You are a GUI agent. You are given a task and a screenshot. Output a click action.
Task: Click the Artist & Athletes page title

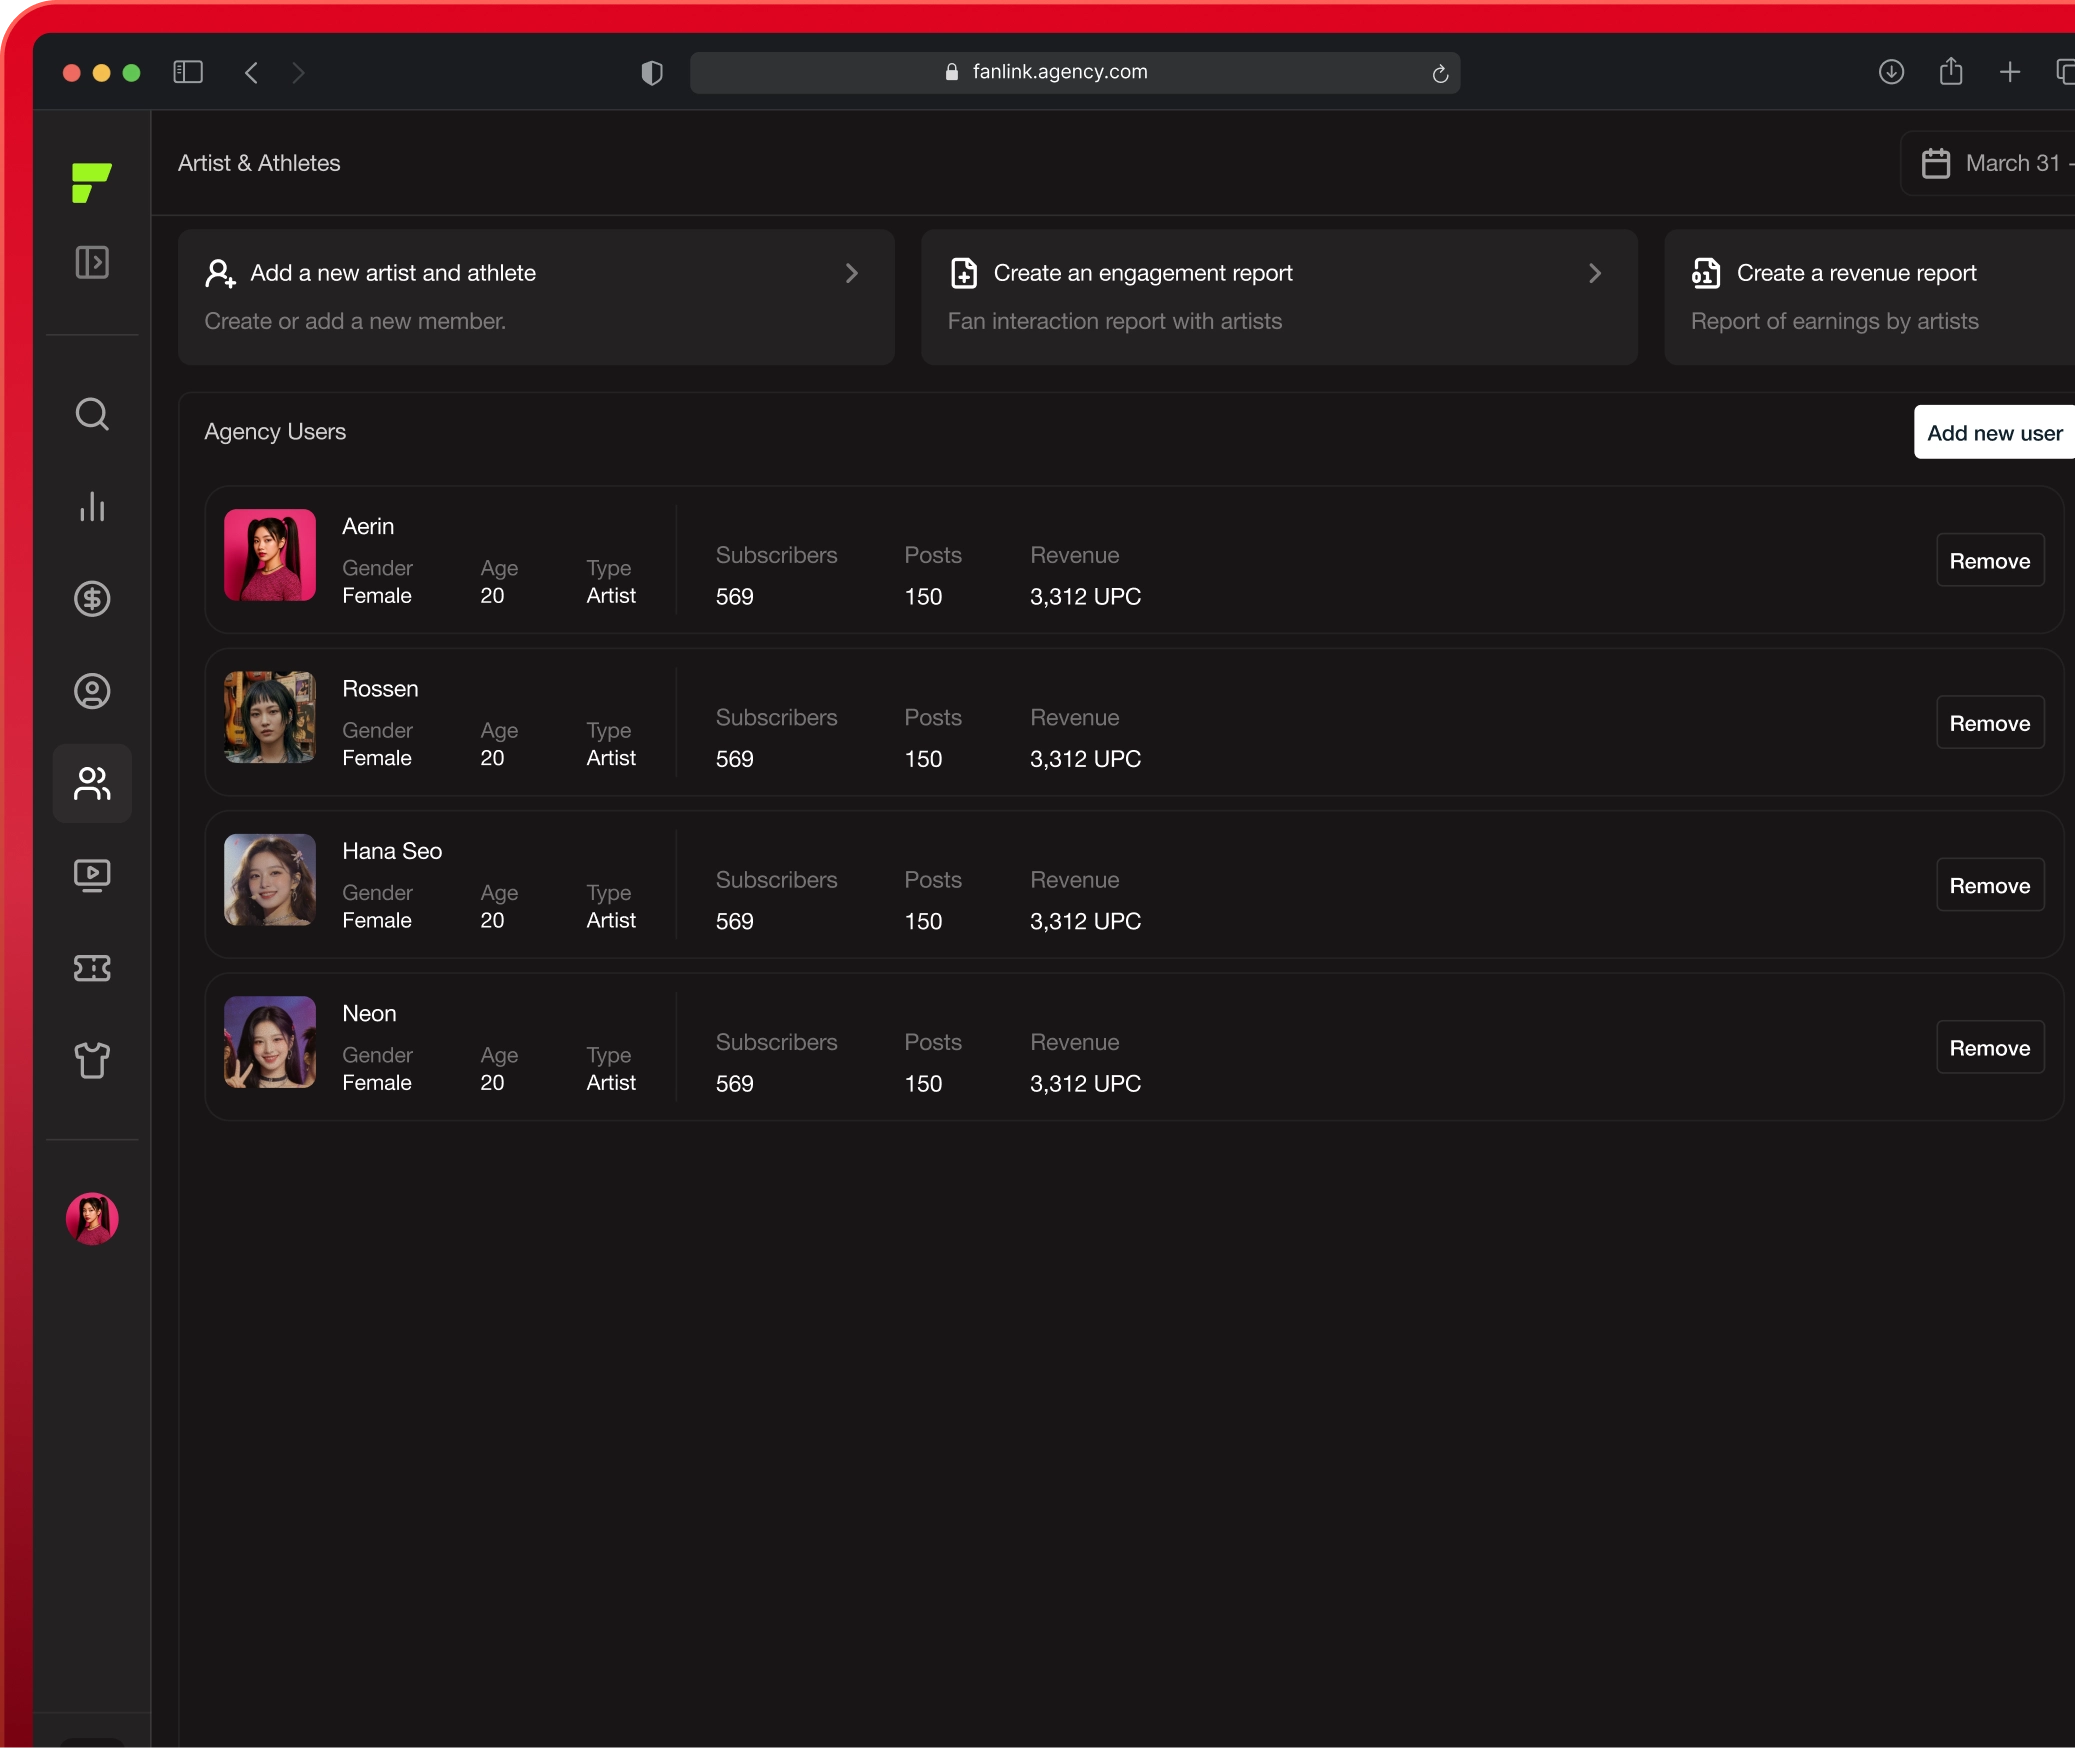coord(259,163)
